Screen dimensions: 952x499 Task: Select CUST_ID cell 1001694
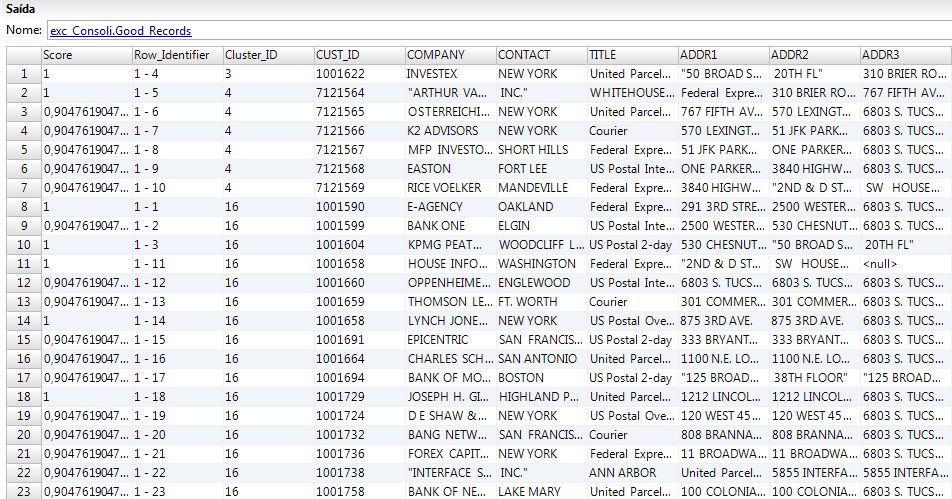click(360, 378)
